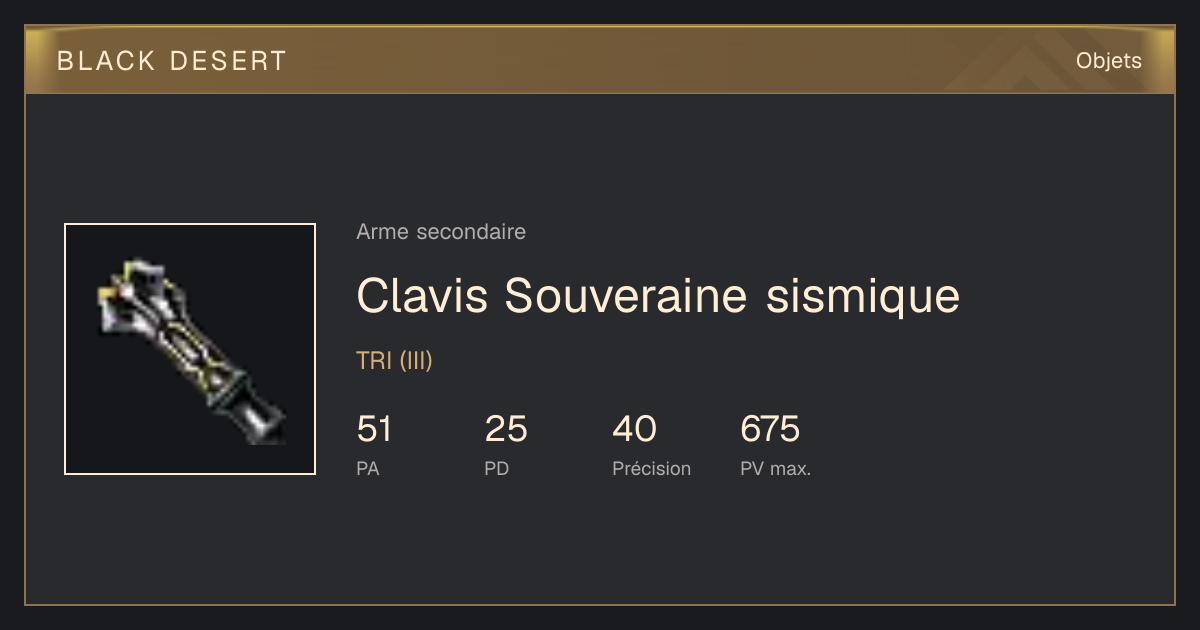Click the handle end of the Clavis icon

pos(262,420)
